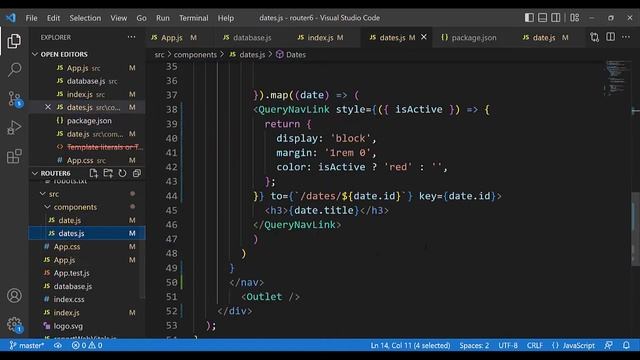Image resolution: width=640 pixels, height=360 pixels.
Task: Switch to the database.js editor tab
Action: [x=252, y=38]
